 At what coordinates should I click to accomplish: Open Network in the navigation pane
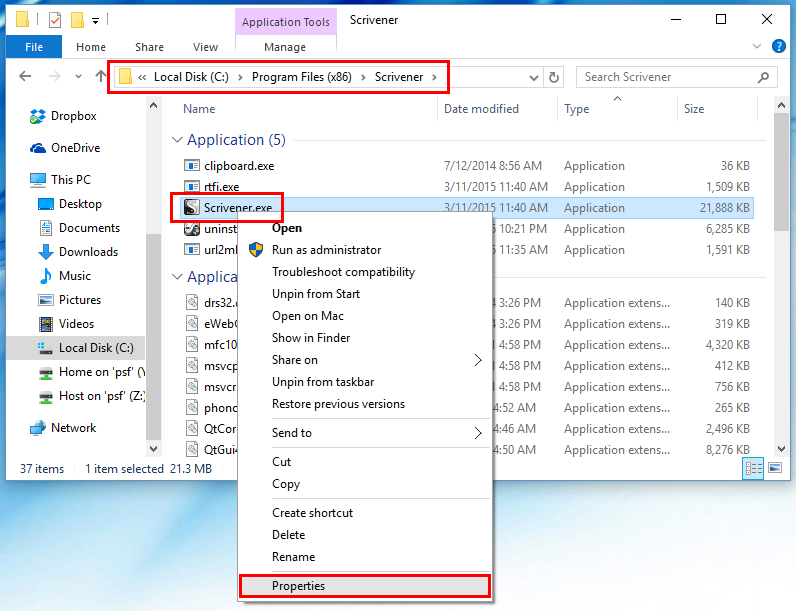(63, 428)
